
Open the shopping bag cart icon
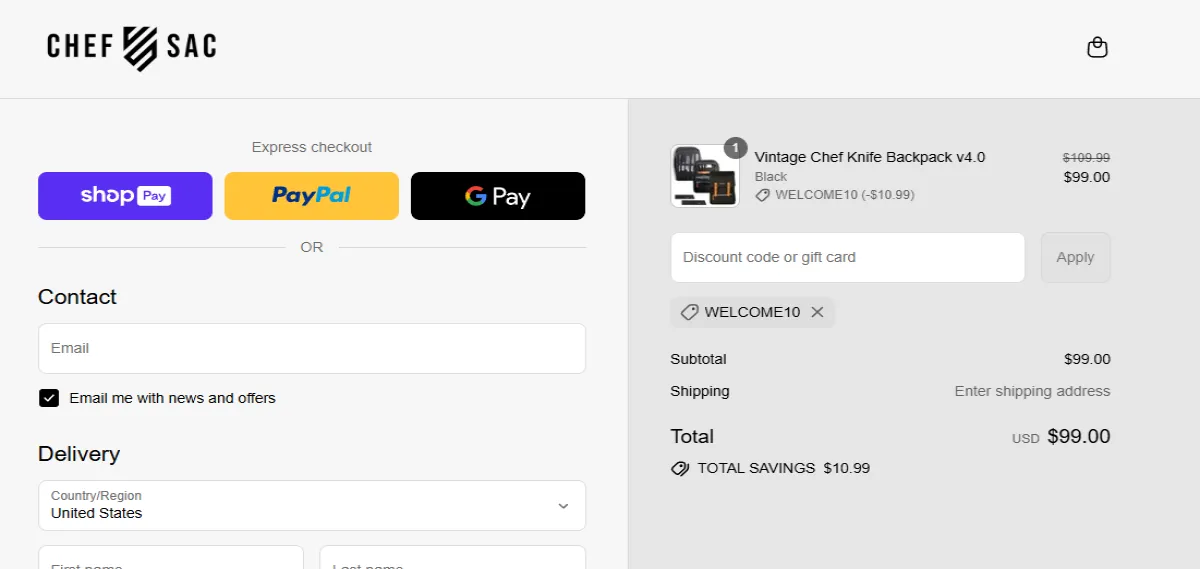pyautogui.click(x=1097, y=48)
